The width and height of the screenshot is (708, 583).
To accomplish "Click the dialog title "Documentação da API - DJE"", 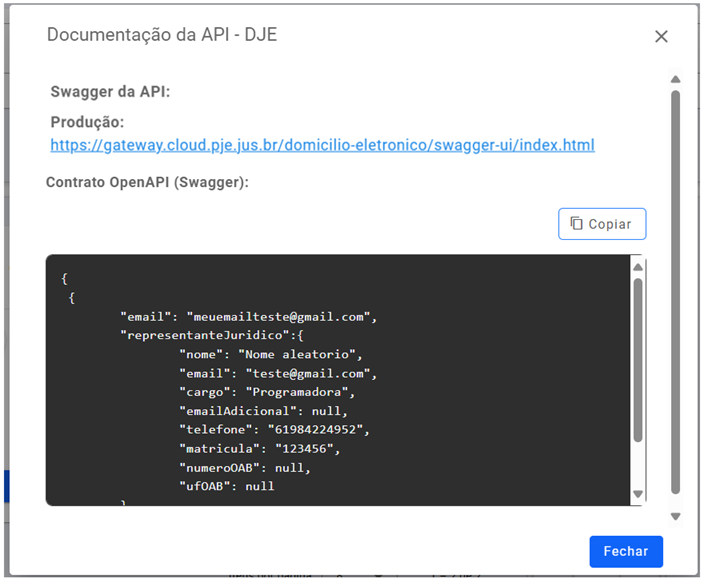I will click(162, 35).
